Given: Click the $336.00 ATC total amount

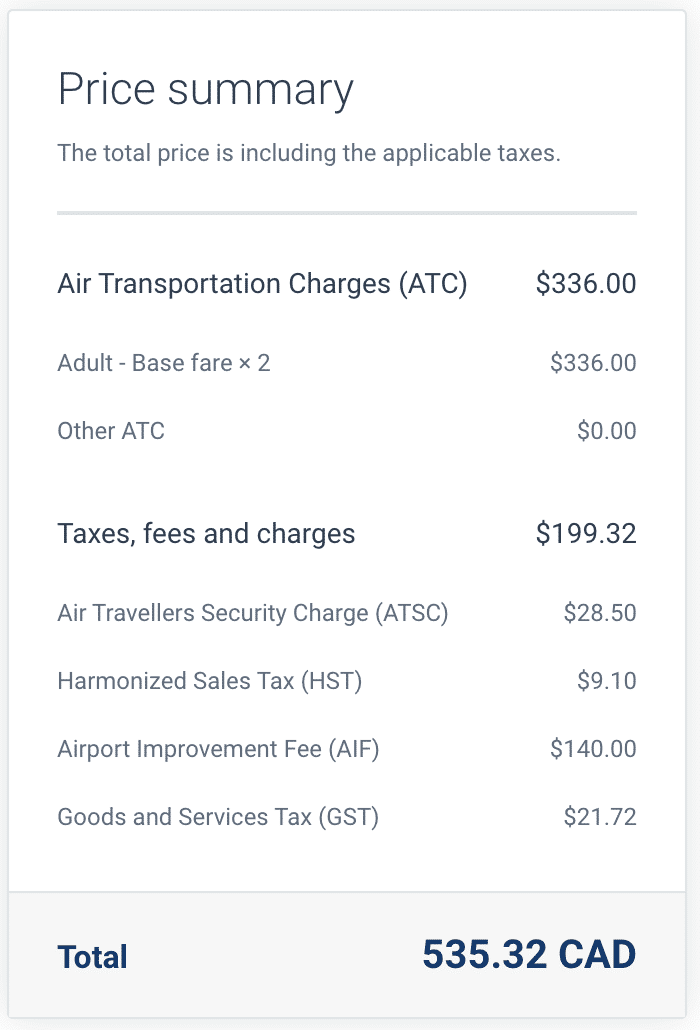Looking at the screenshot, I should 586,284.
